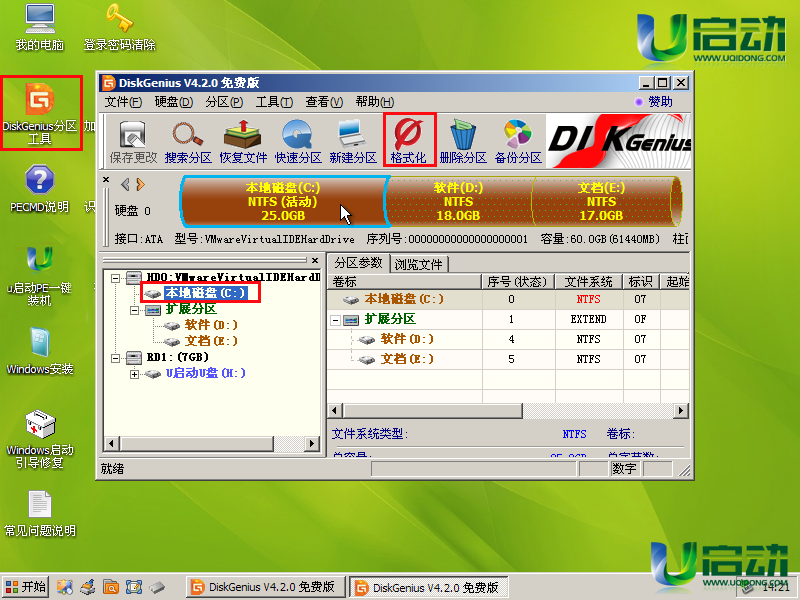Open the File (文件) menu
This screenshot has width=800, height=600.
coord(123,102)
